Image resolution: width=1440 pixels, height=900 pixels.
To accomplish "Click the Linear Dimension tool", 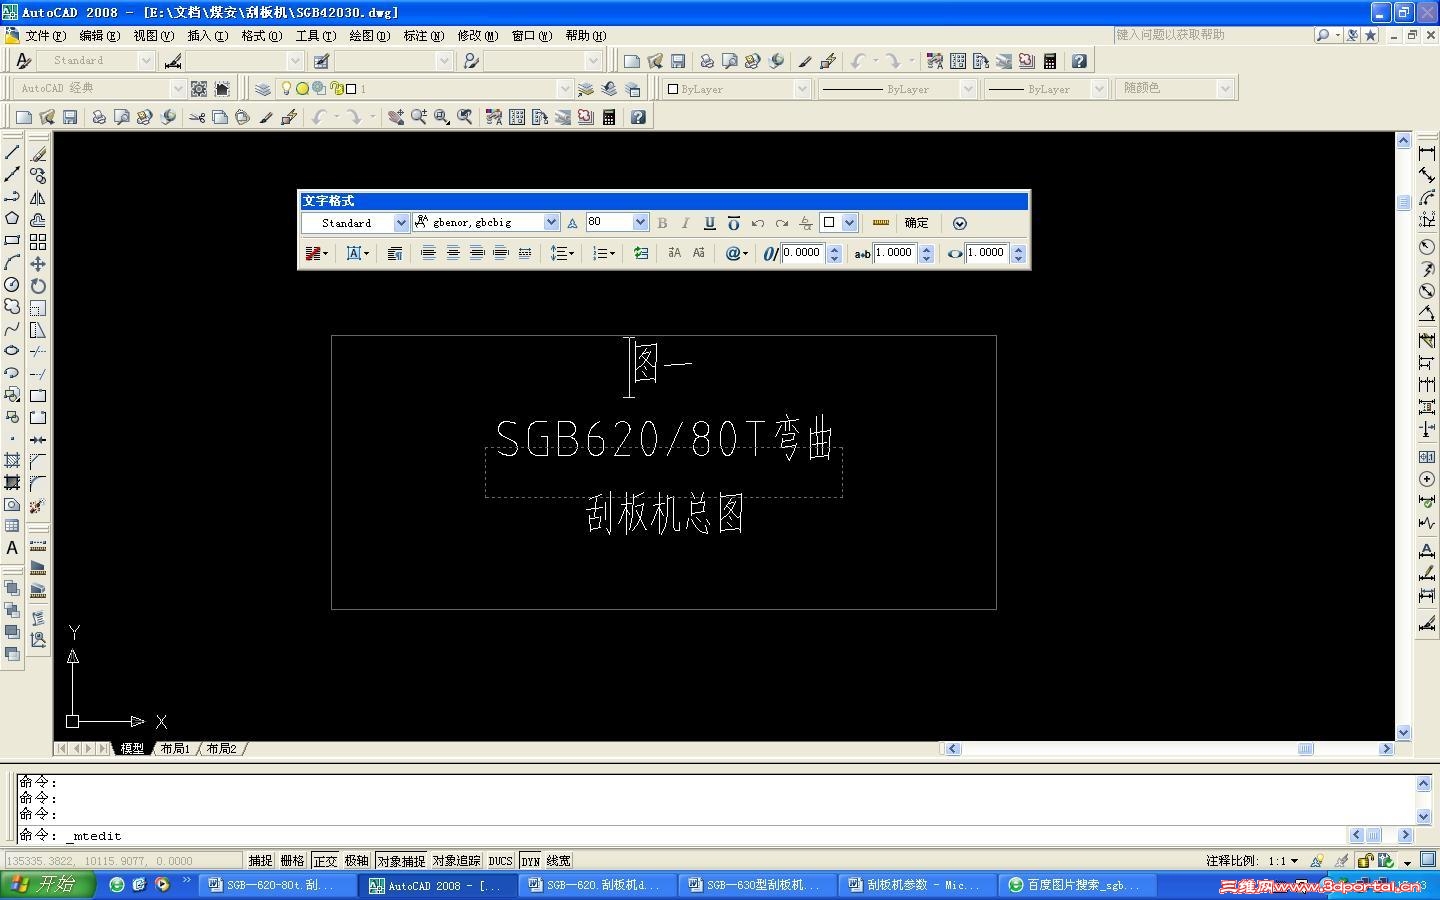I will coord(1427,153).
